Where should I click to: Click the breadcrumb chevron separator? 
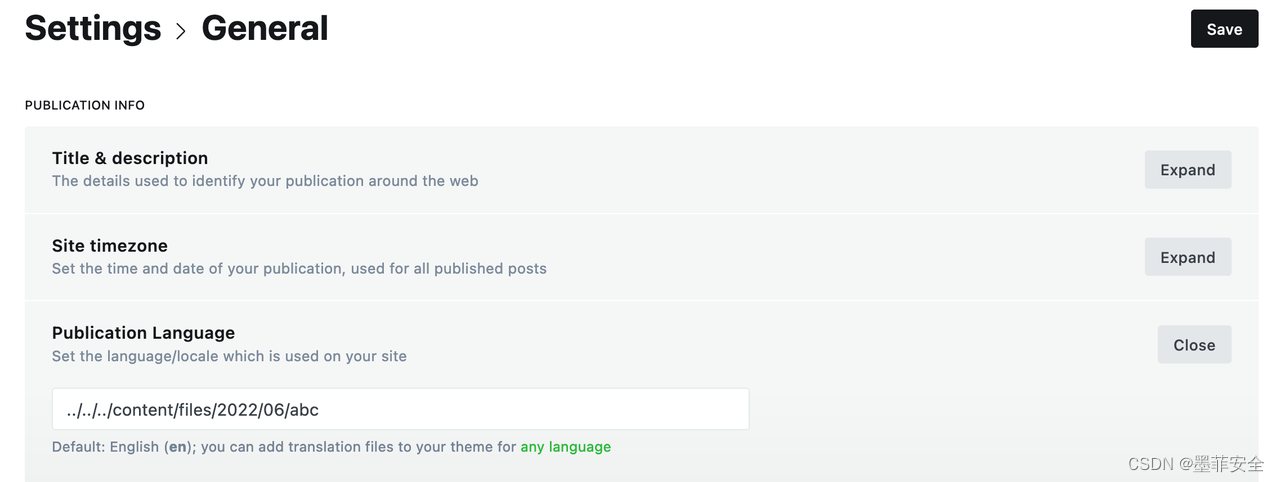(x=181, y=31)
